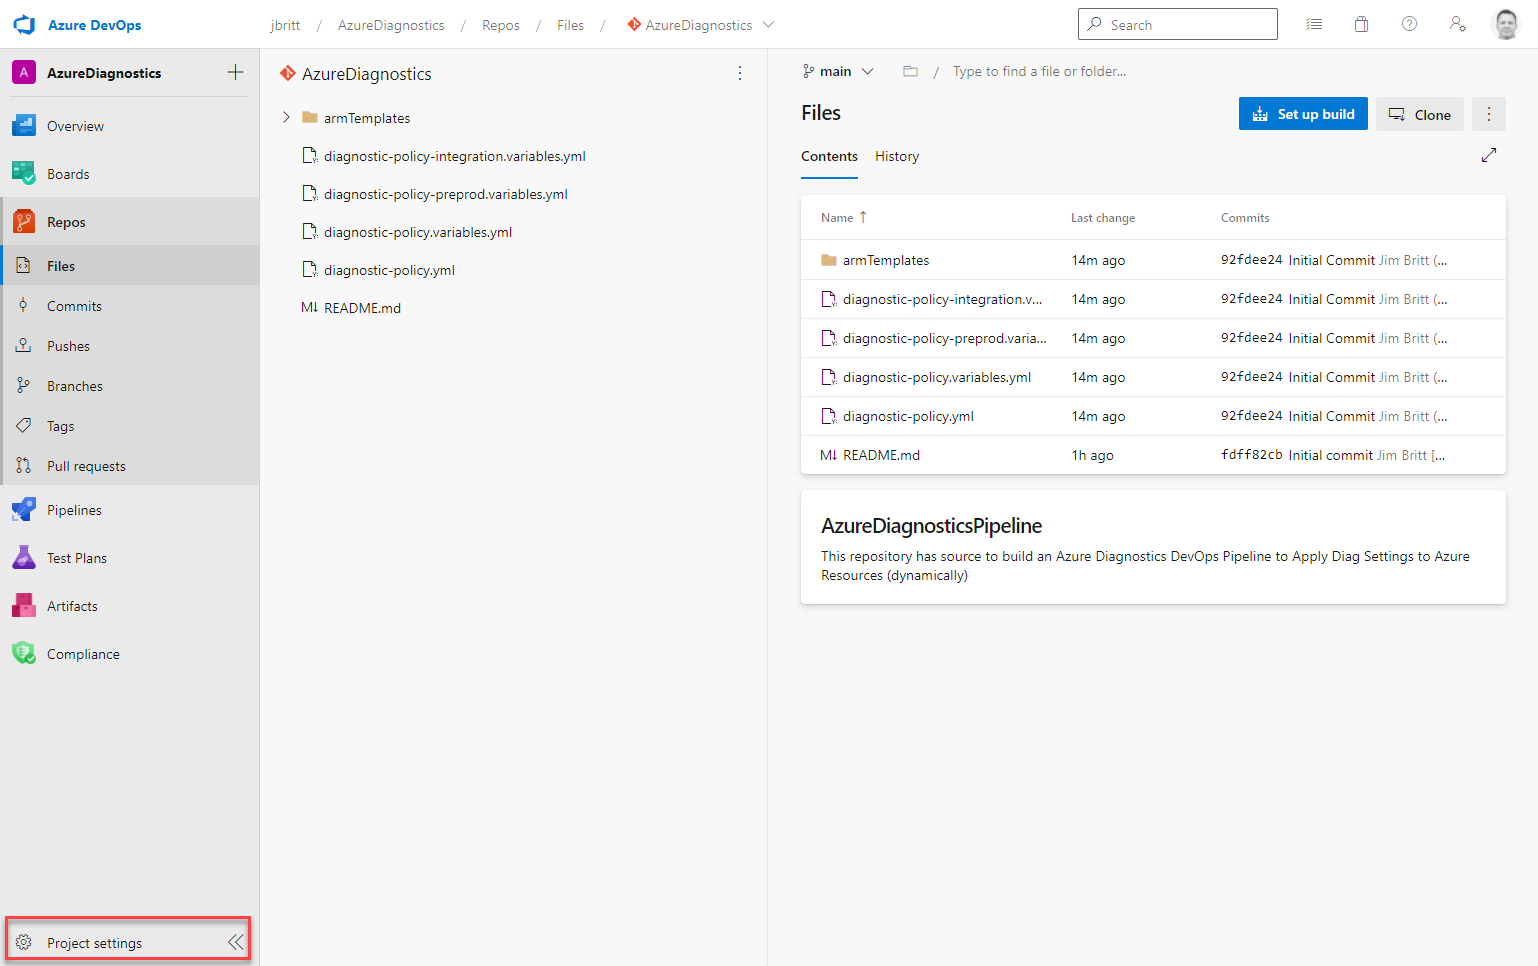
Task: Open diagnostic-policy-preprod.varia... in files table
Action: pos(944,338)
